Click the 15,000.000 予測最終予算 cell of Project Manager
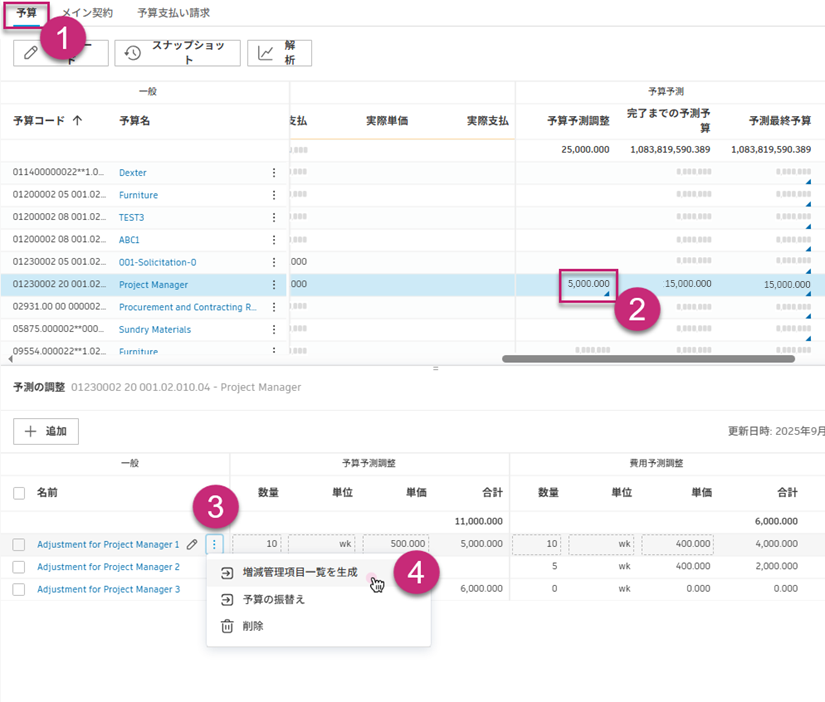This screenshot has width=825, height=702. [787, 285]
